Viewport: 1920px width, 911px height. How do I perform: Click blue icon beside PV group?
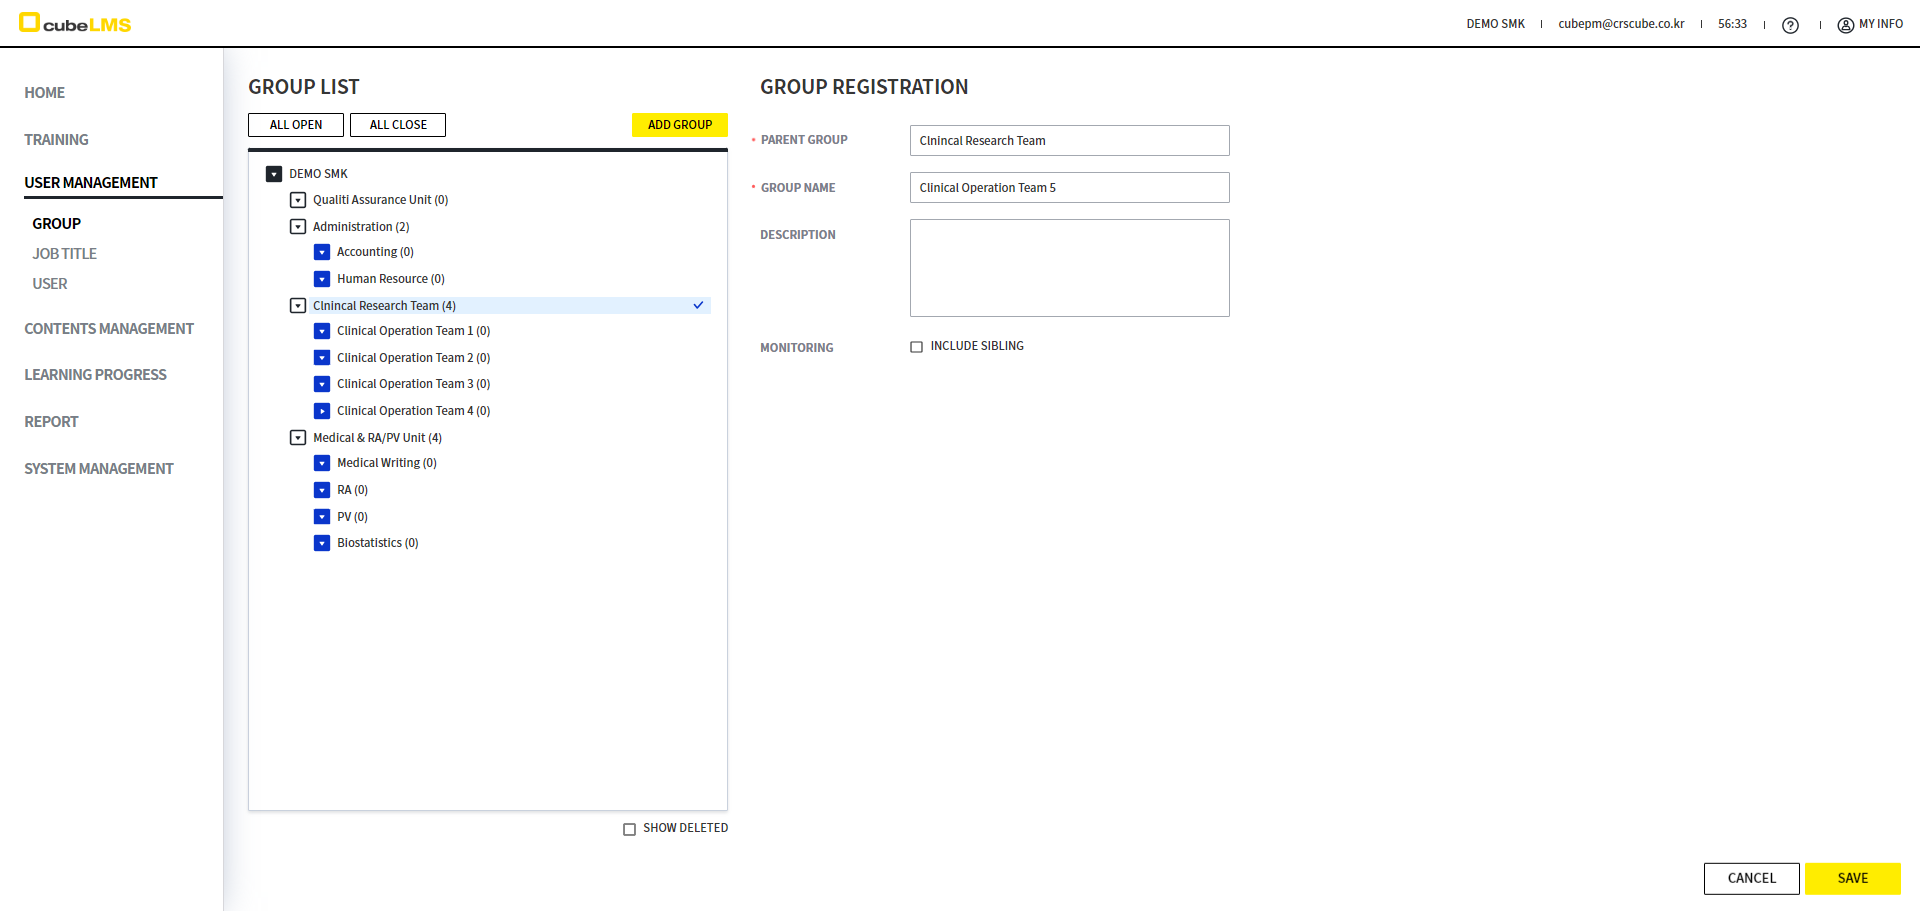[322, 517]
